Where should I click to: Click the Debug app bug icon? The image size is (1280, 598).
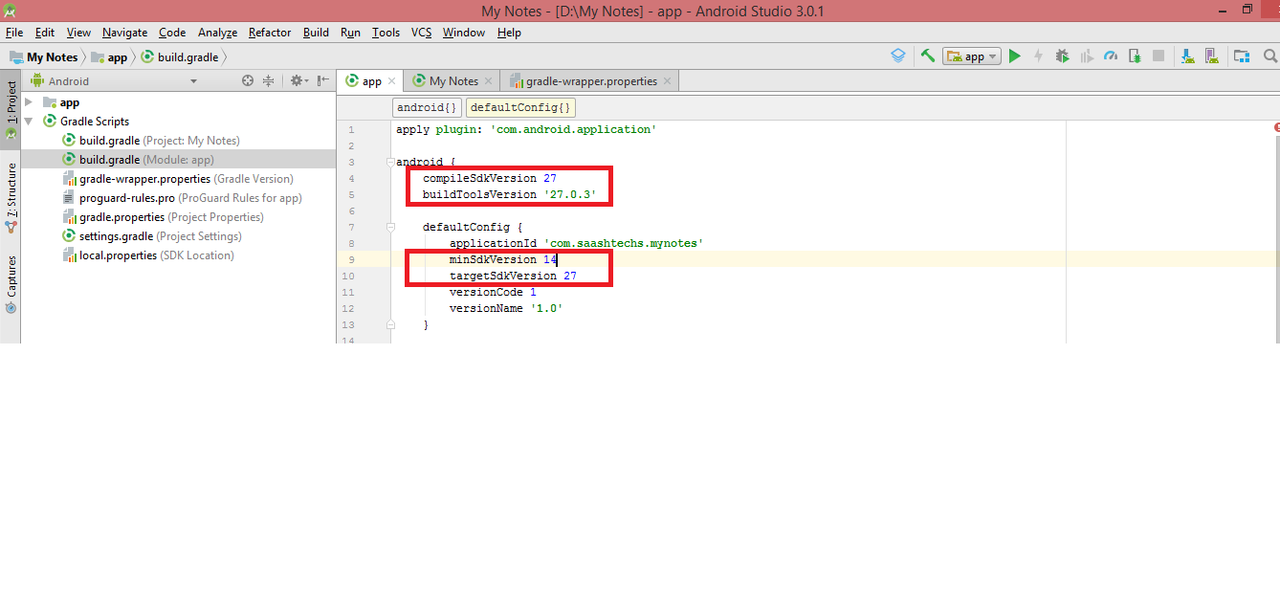point(1062,56)
